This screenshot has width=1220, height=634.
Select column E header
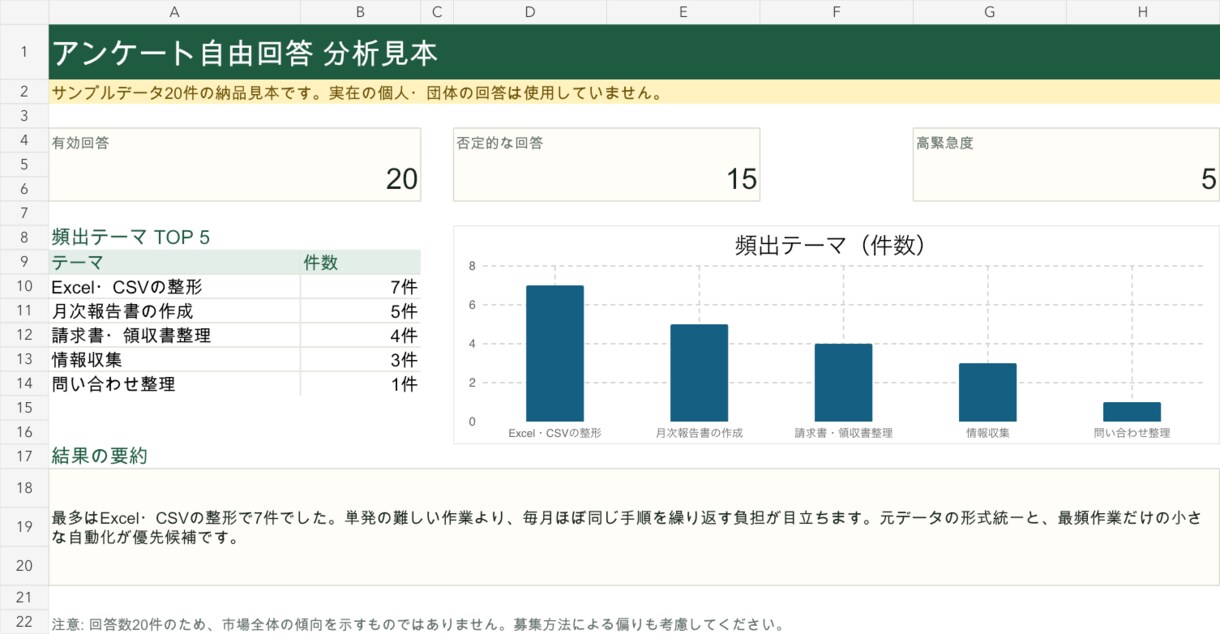pos(683,12)
